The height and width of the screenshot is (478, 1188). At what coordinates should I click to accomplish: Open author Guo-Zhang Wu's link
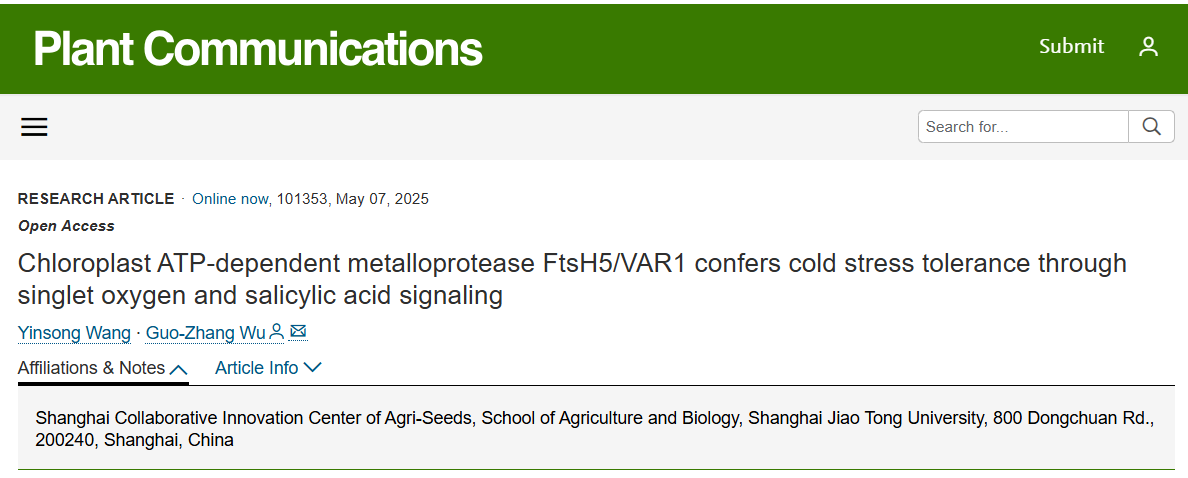tap(206, 333)
